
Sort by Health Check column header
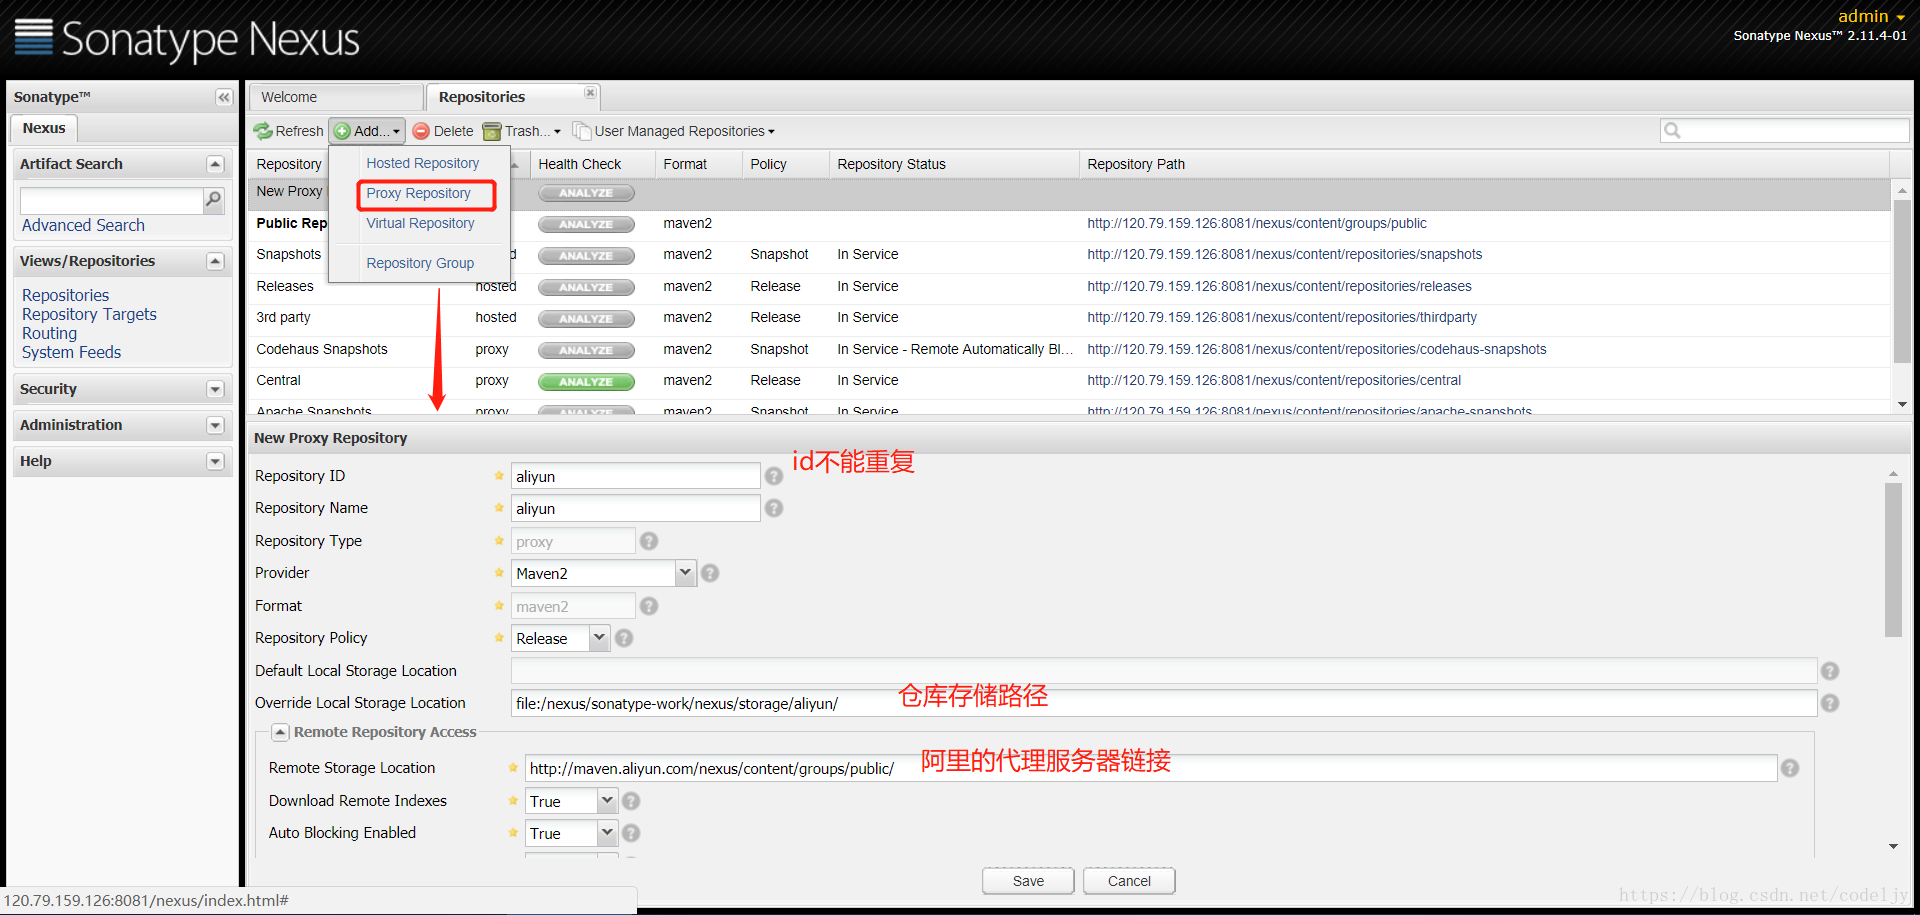pos(592,164)
